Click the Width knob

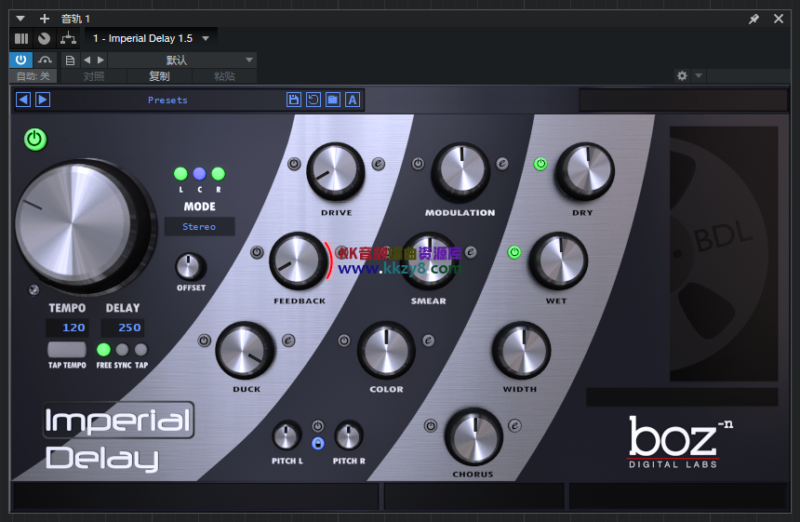pyautogui.click(x=521, y=350)
